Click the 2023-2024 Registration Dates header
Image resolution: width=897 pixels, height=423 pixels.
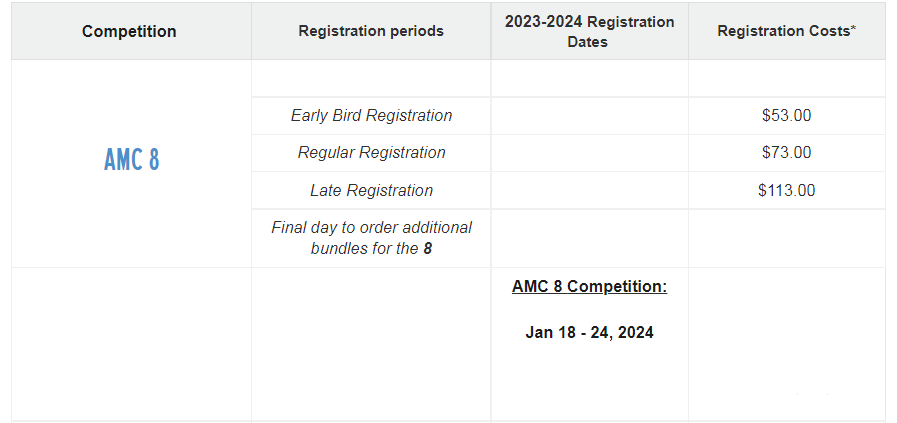coord(589,31)
